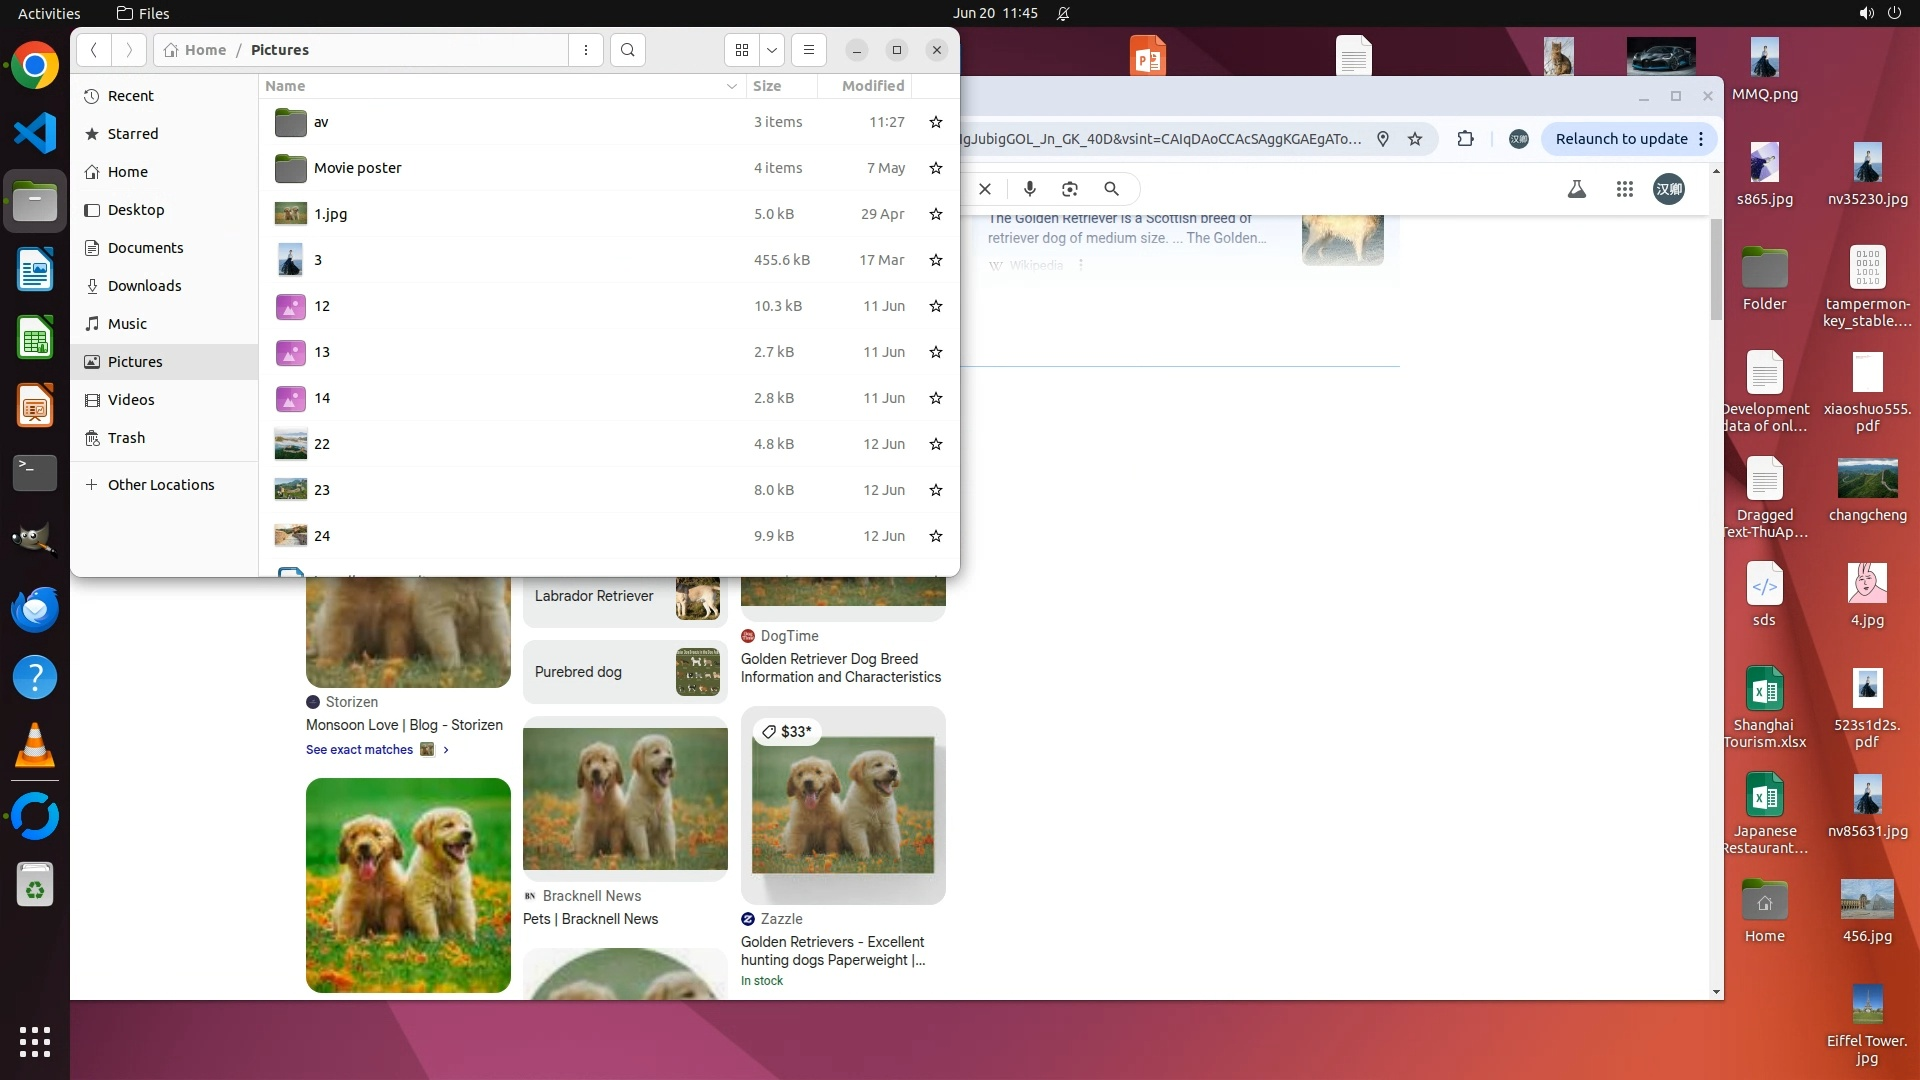The height and width of the screenshot is (1080, 1920).
Task: Open the Chrome extensions puzzle icon
Action: [x=1465, y=139]
